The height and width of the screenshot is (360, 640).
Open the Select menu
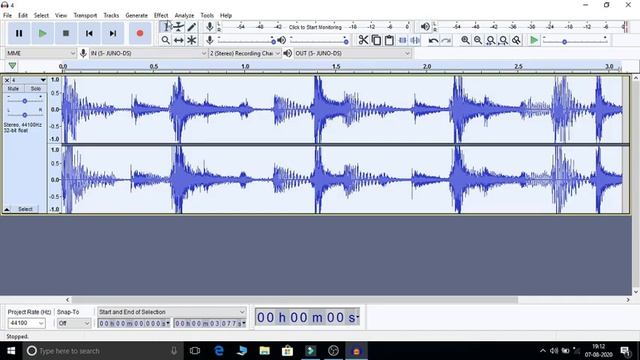[41, 15]
